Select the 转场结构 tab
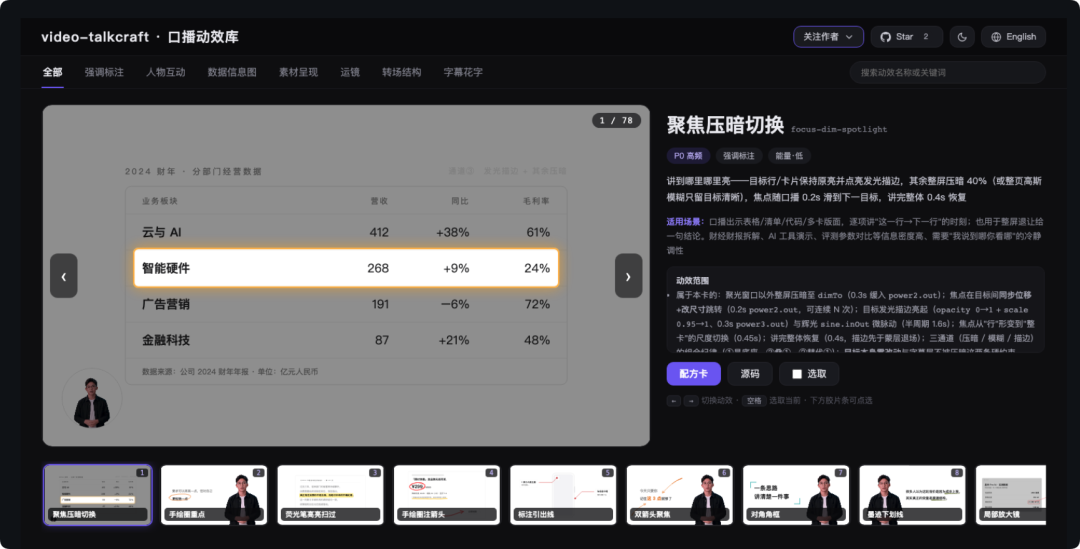This screenshot has height=549, width=1080. 402,72
